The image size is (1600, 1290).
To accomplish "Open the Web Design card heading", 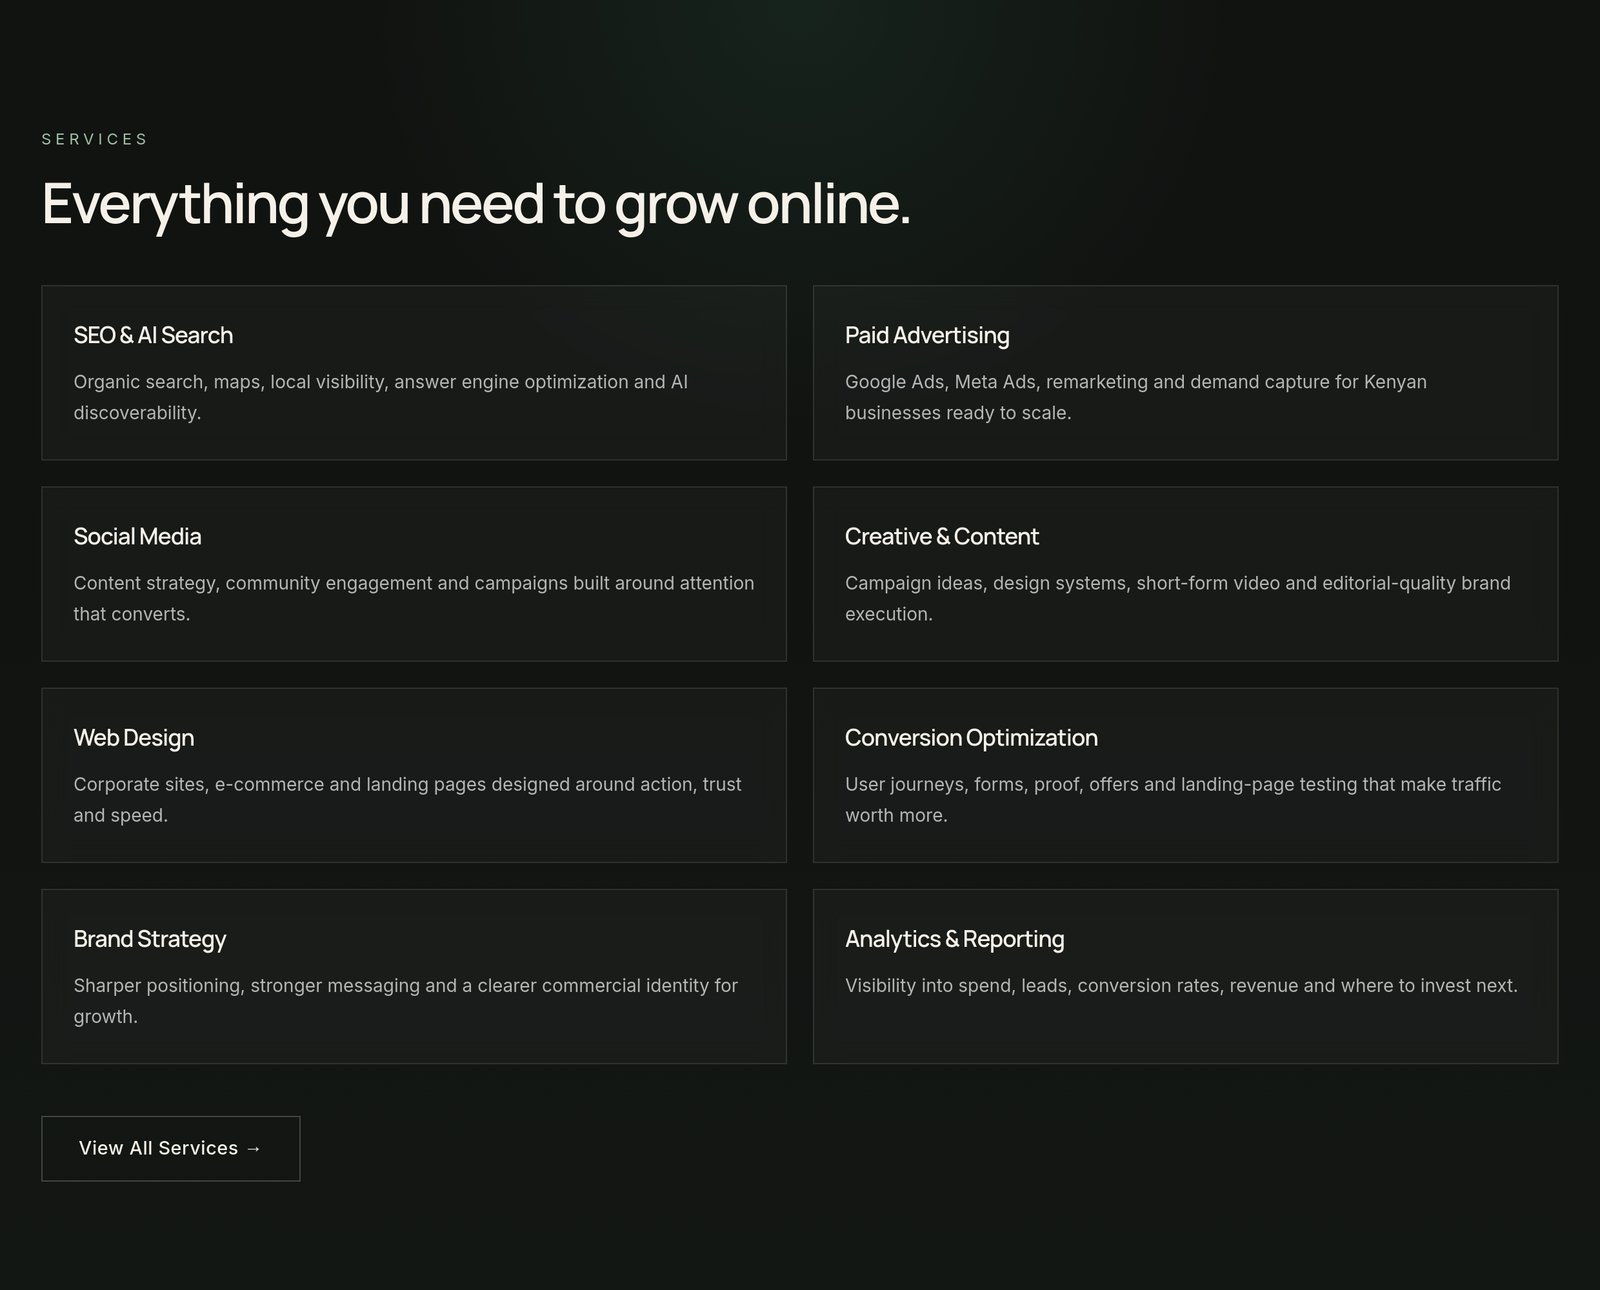I will (x=134, y=738).
